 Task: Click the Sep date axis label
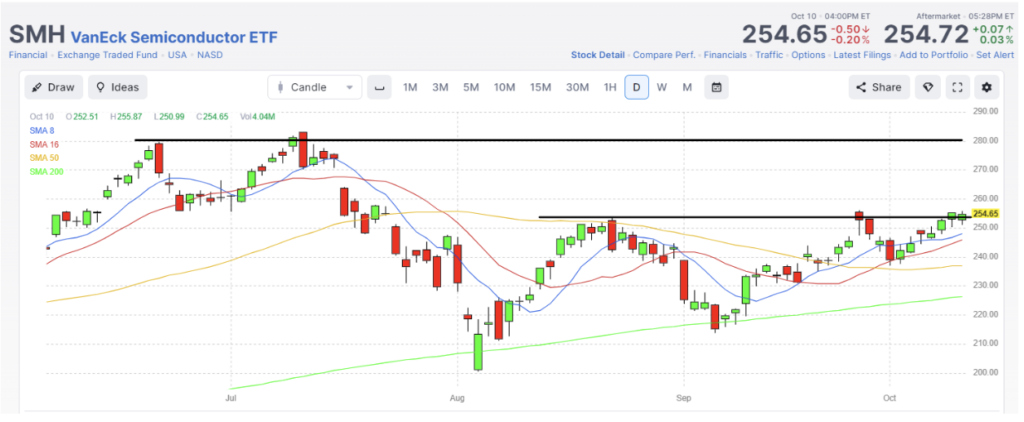click(684, 397)
